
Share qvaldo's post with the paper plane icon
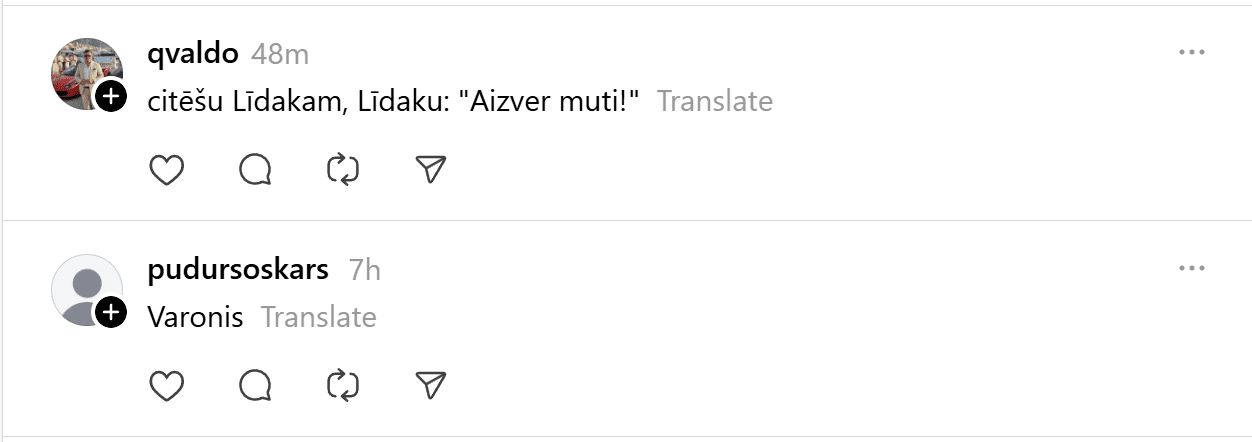[430, 170]
